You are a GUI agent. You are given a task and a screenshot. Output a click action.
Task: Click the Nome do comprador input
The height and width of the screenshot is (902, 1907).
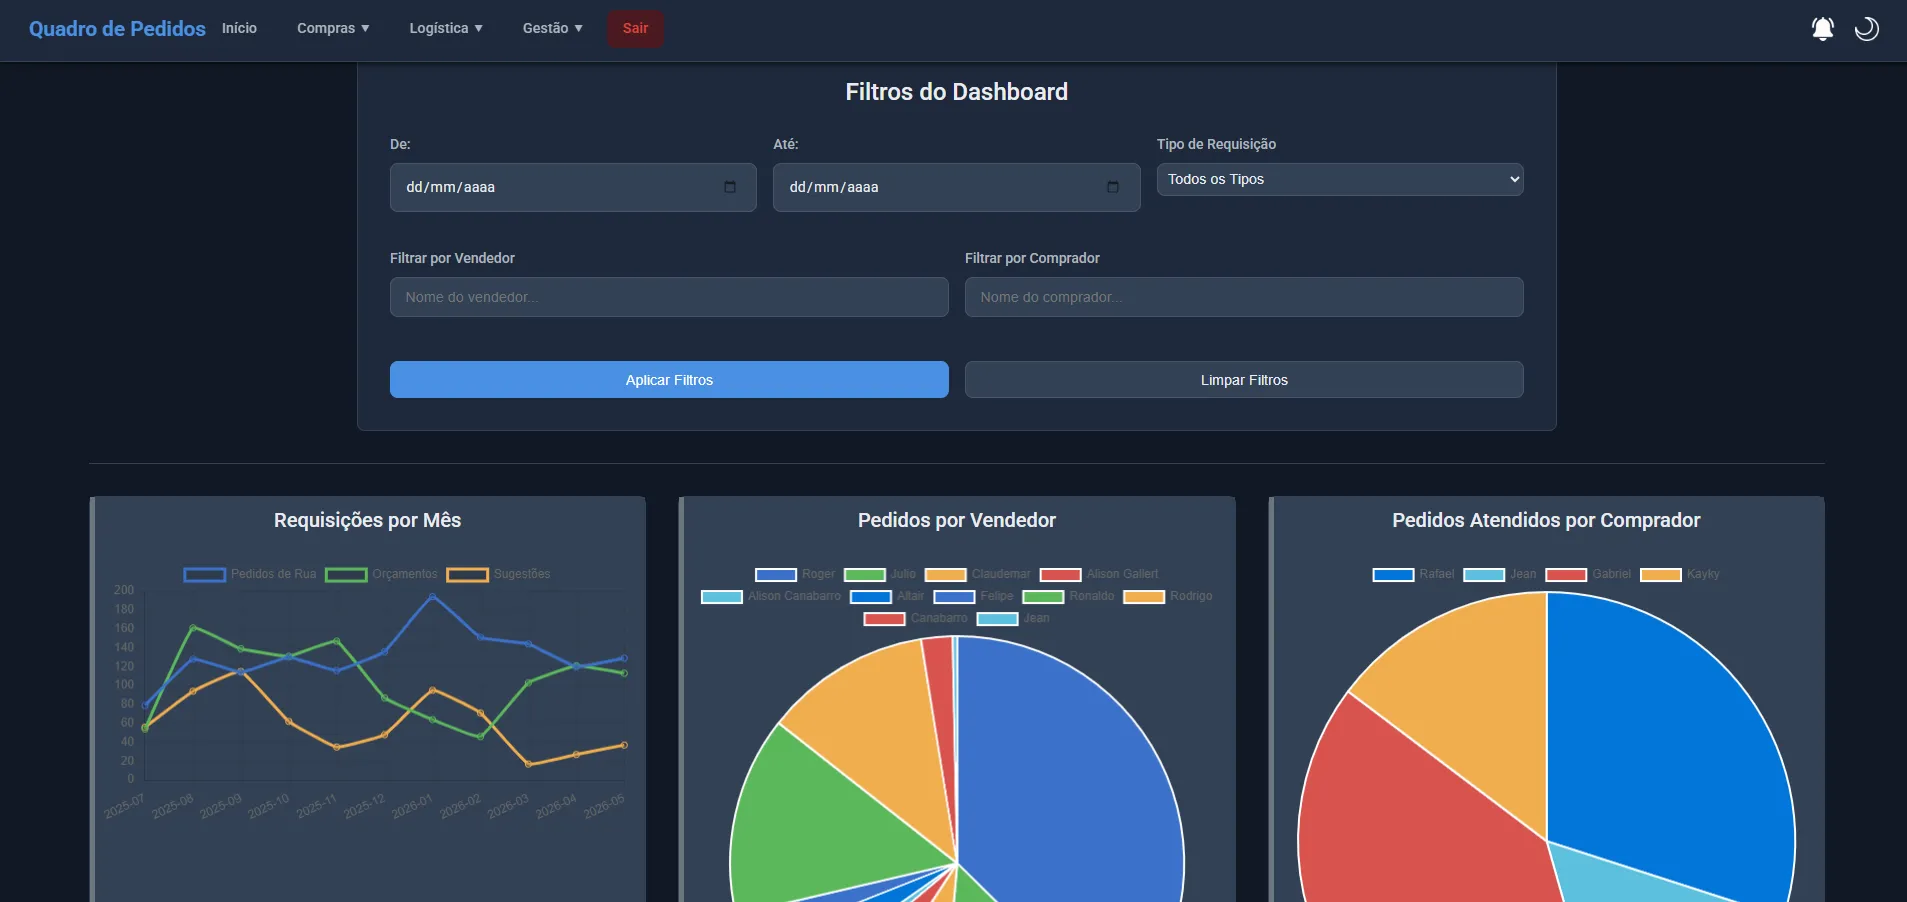[x=1244, y=297]
